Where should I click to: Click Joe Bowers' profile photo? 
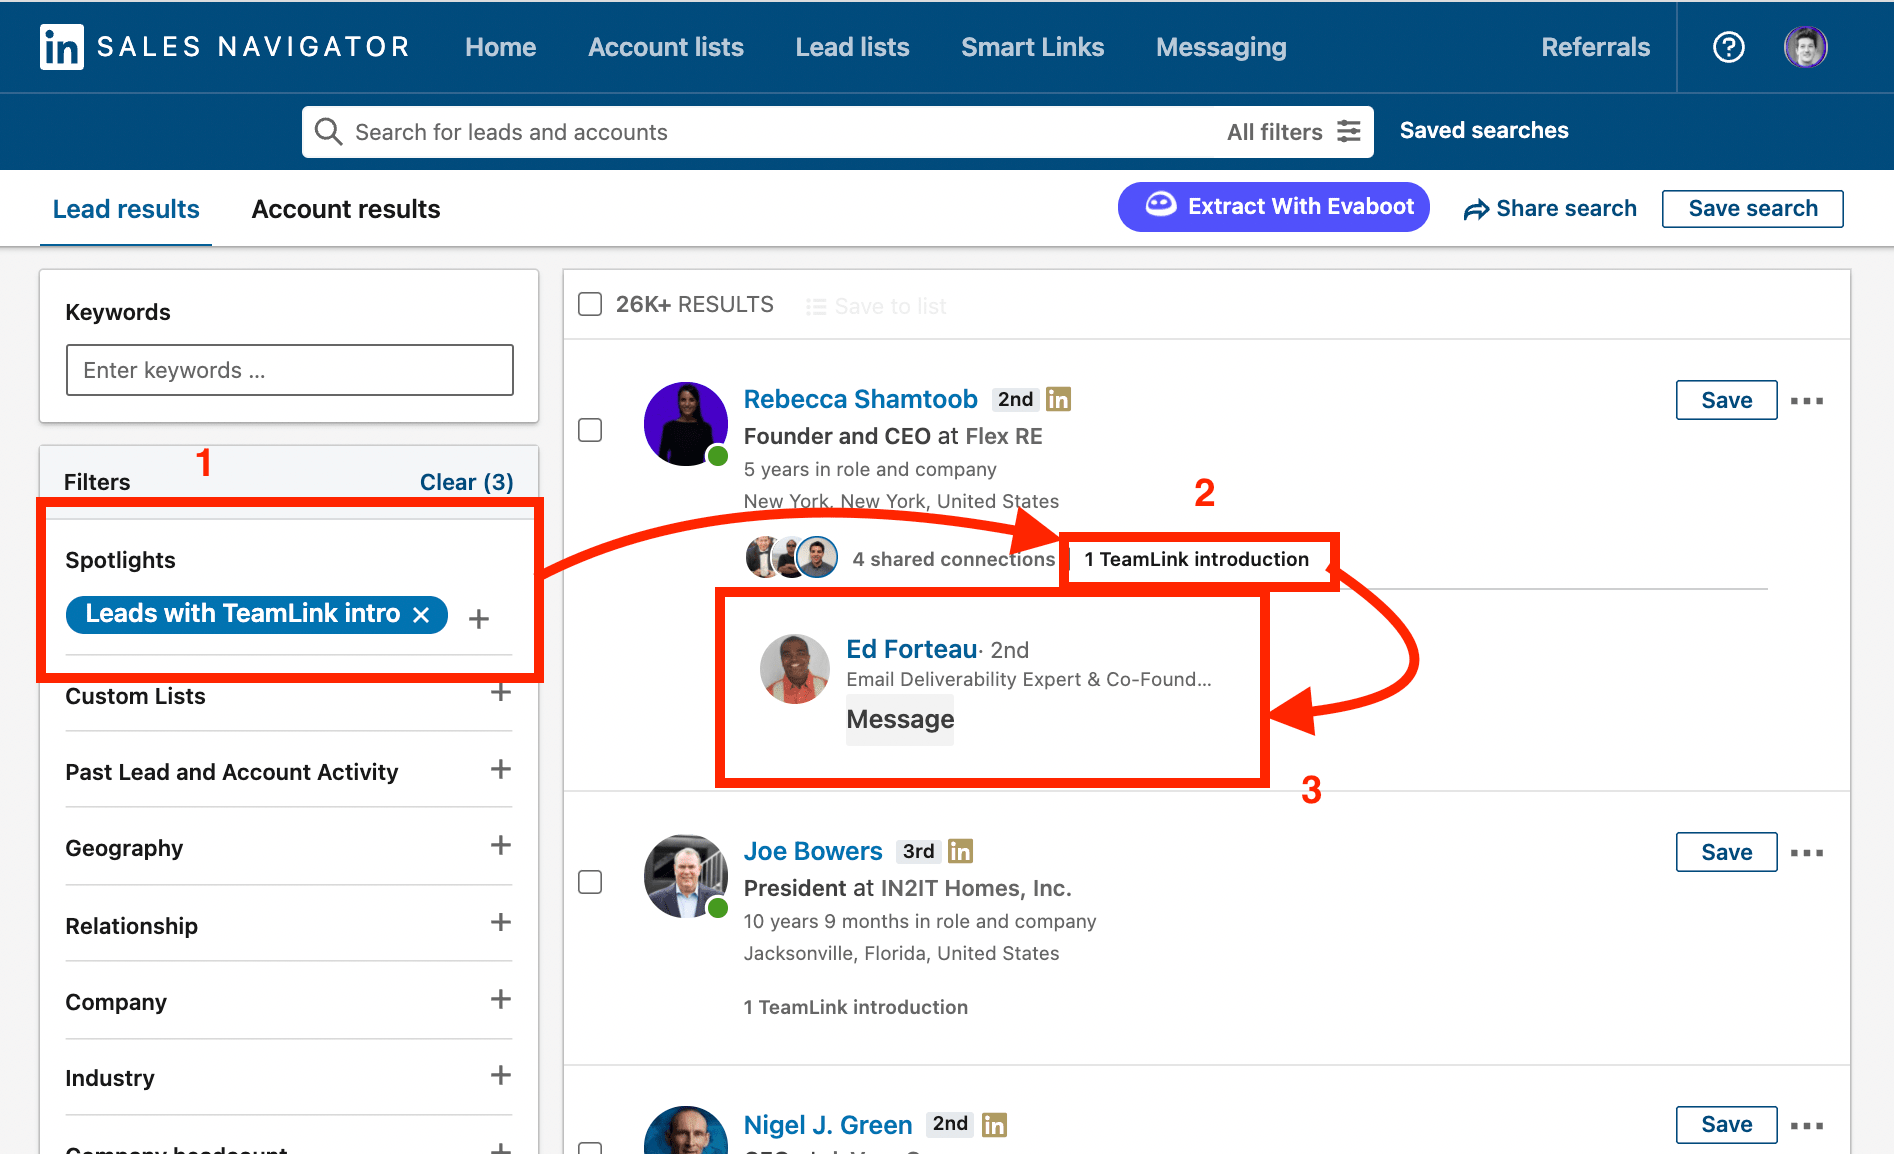(686, 876)
